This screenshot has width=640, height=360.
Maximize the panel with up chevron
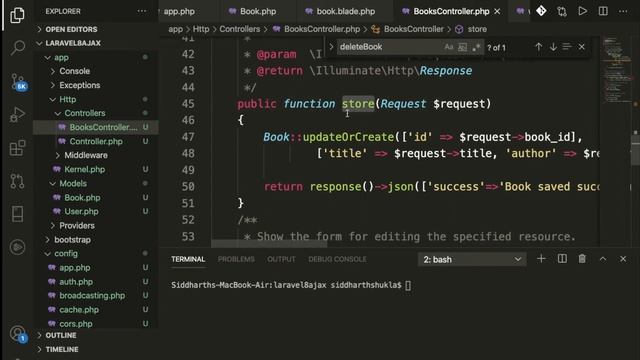tap(602, 259)
